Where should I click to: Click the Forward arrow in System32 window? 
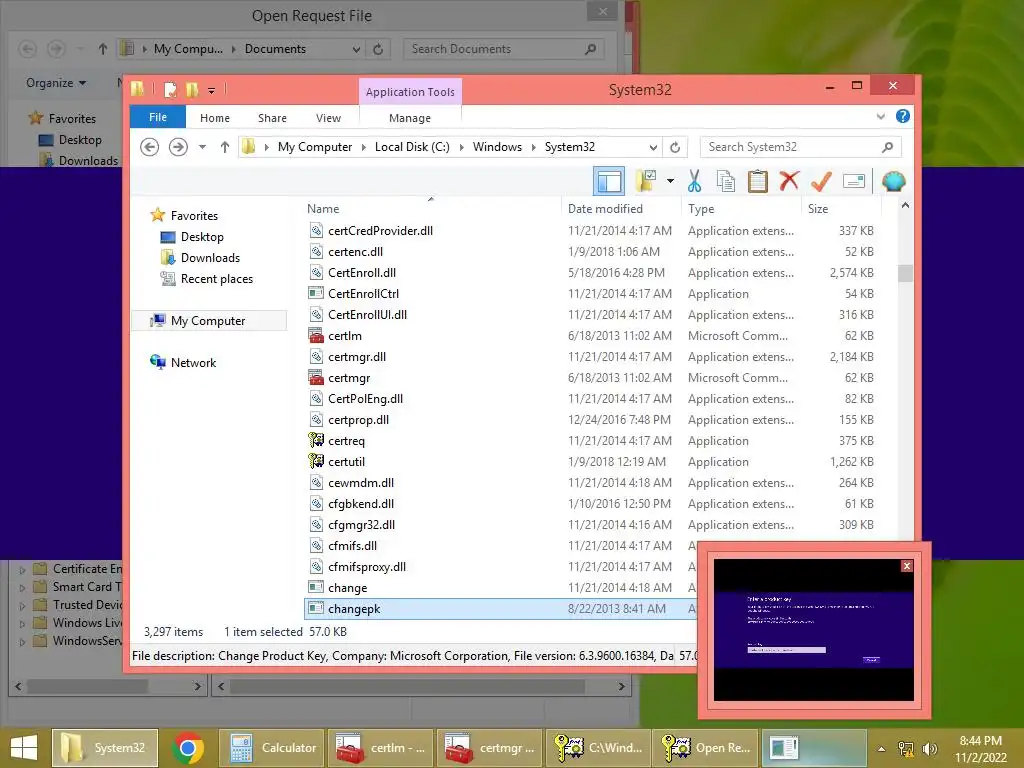click(x=178, y=147)
